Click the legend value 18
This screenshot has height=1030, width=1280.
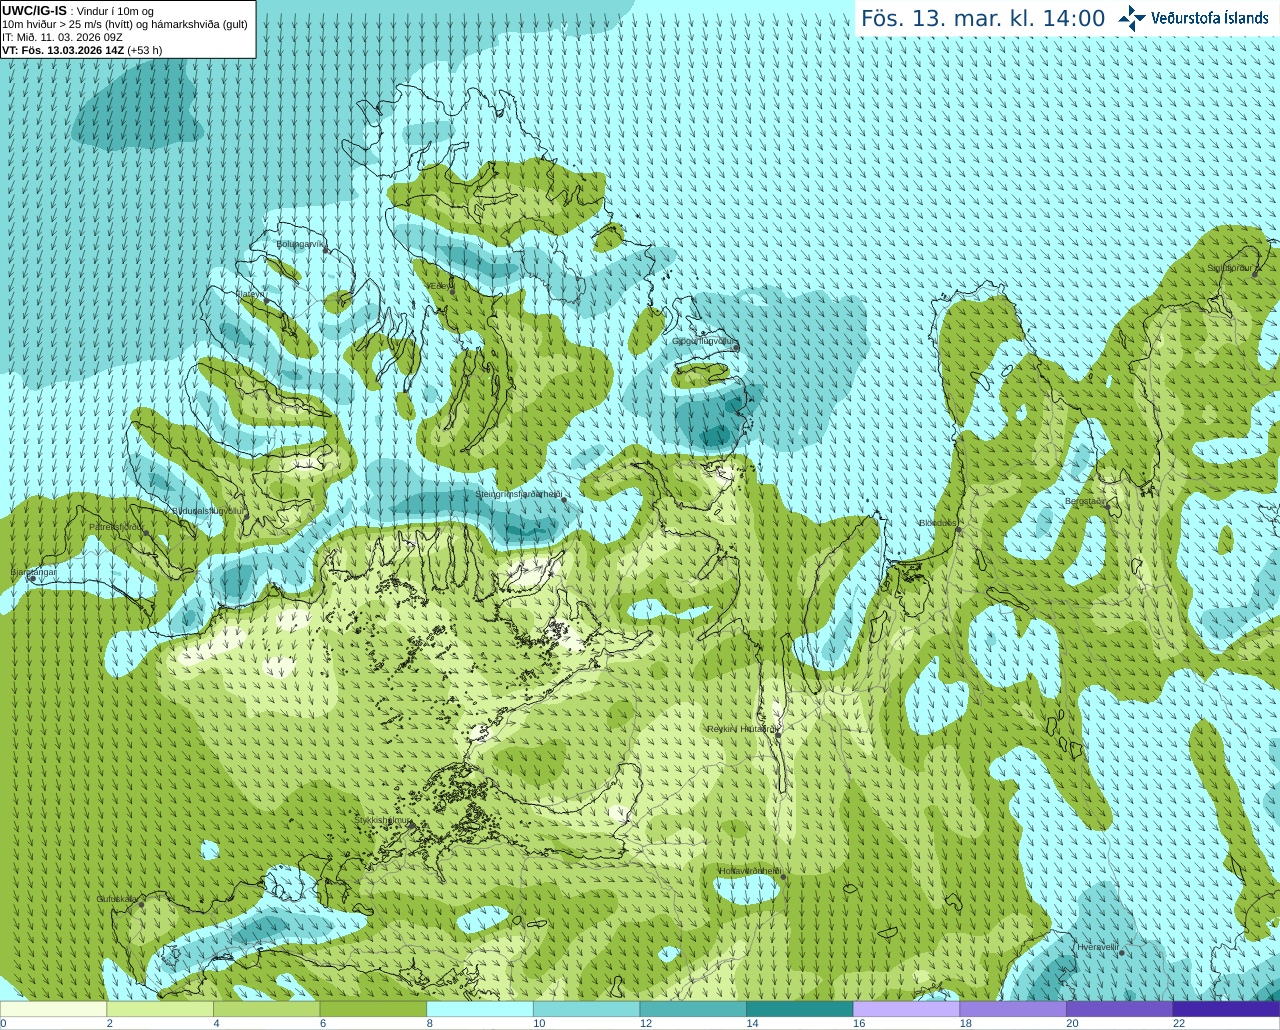click(x=966, y=1024)
